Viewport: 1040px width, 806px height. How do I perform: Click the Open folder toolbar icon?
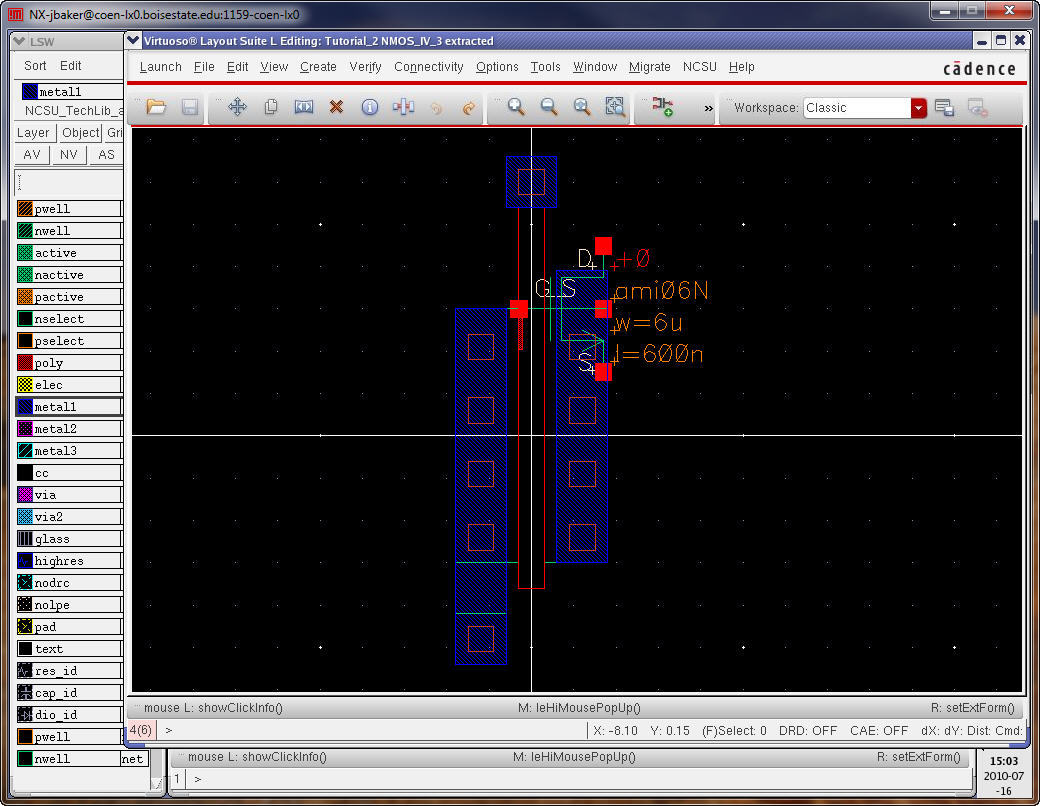point(155,107)
